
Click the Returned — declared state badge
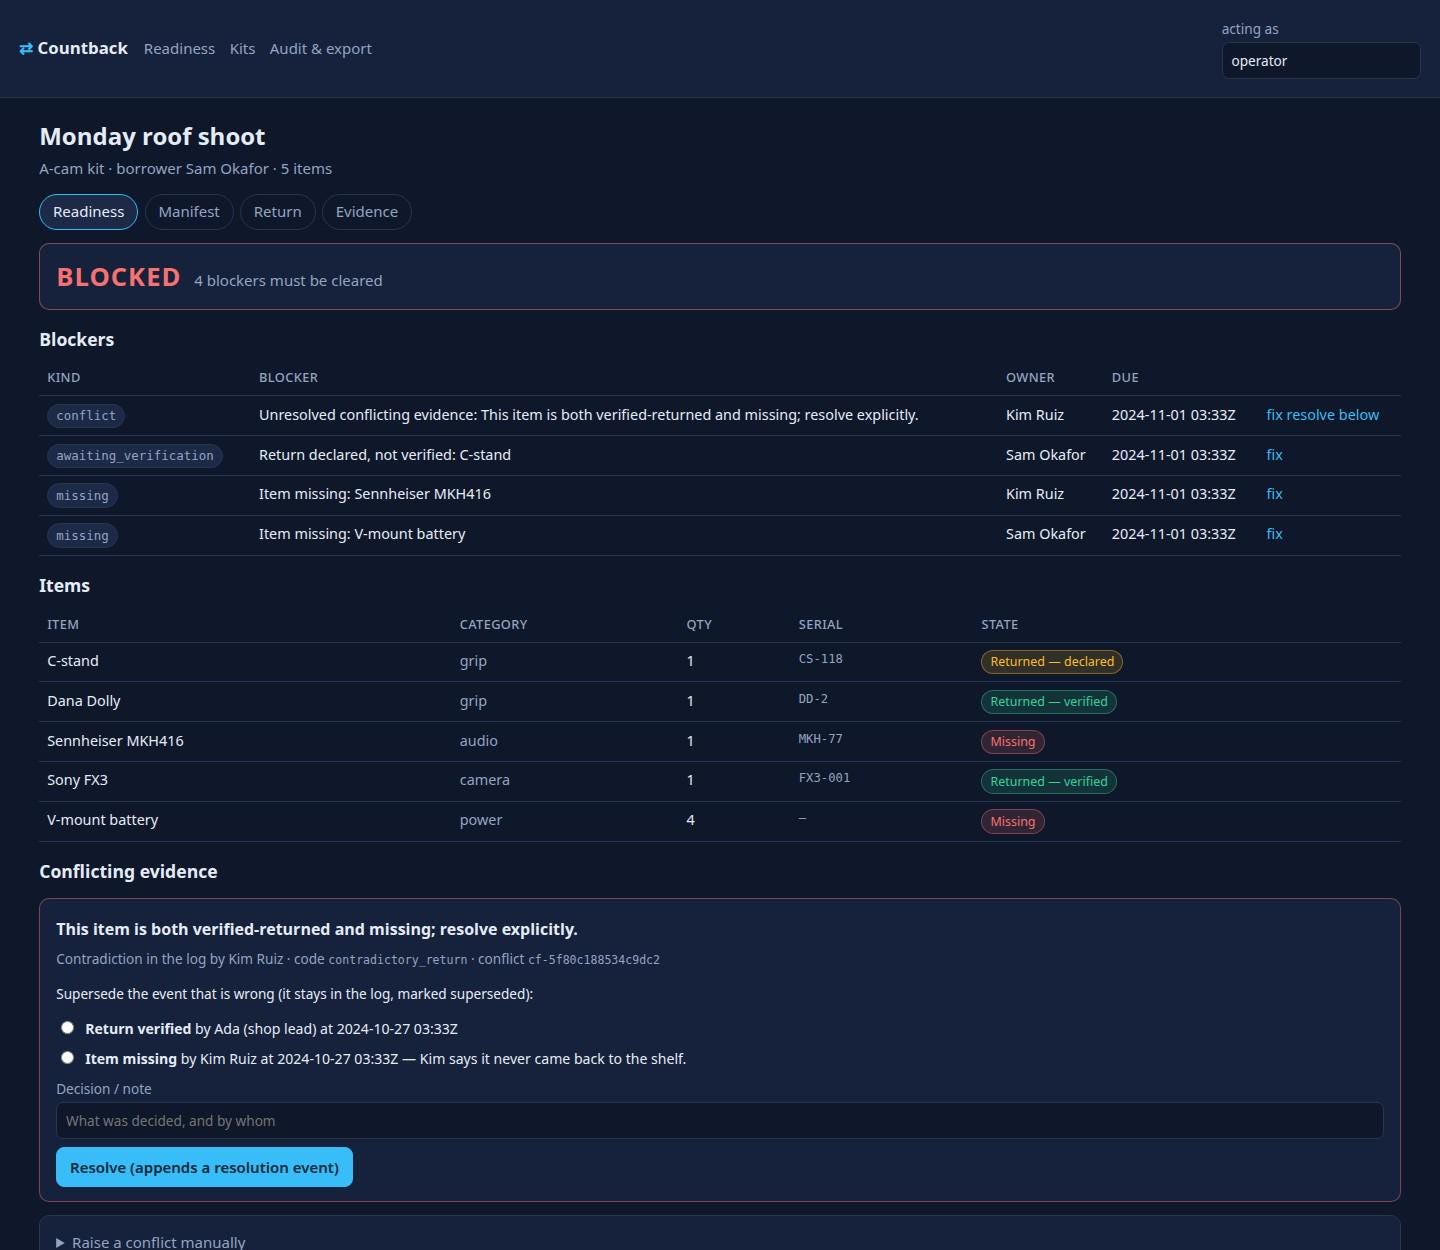click(1052, 662)
